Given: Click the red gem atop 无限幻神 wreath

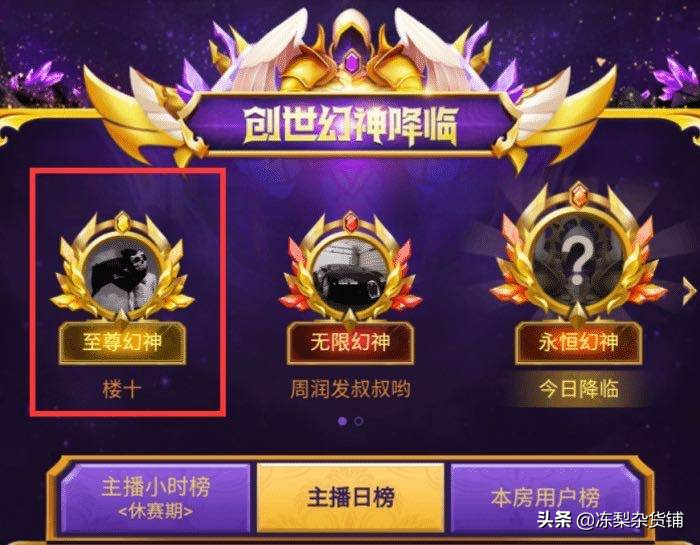Looking at the screenshot, I should point(351,221).
